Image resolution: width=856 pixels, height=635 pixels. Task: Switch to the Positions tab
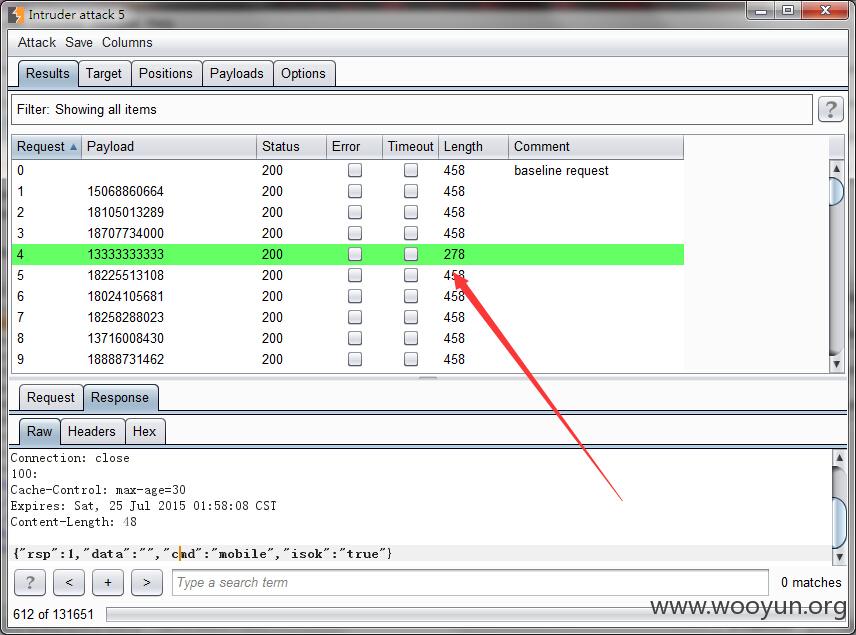pyautogui.click(x=166, y=73)
